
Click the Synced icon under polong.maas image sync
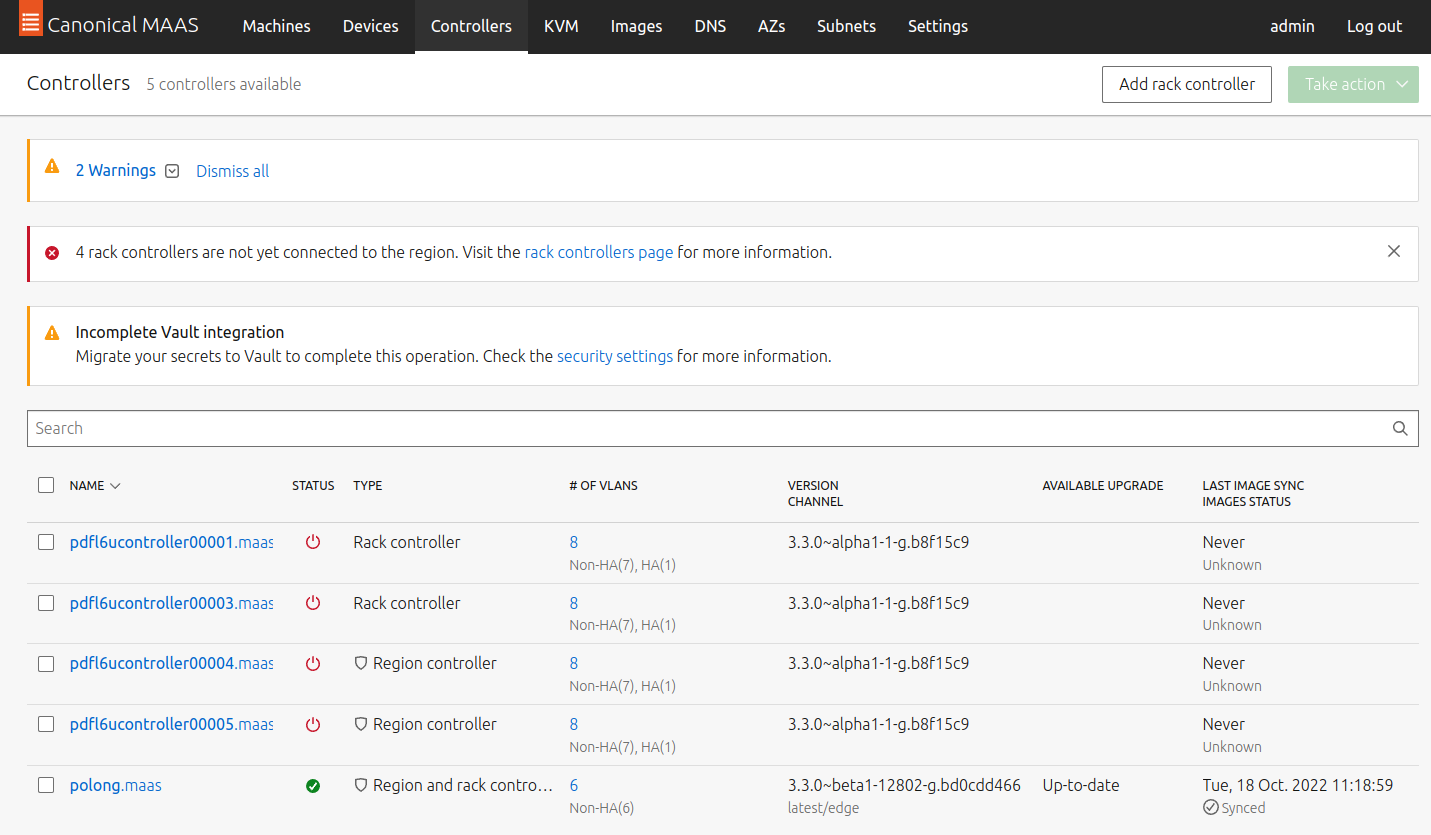coord(1210,807)
